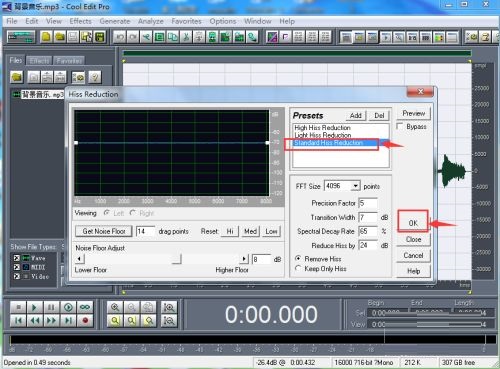Toggle the Bypass checkbox
The height and width of the screenshot is (369, 500).
click(x=400, y=126)
